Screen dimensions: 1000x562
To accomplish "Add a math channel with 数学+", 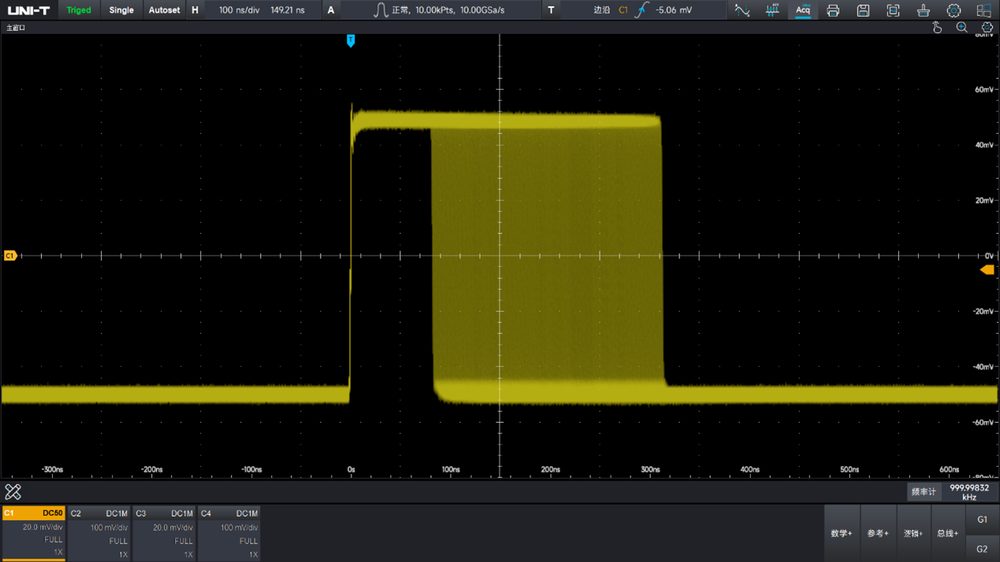I will pos(841,533).
